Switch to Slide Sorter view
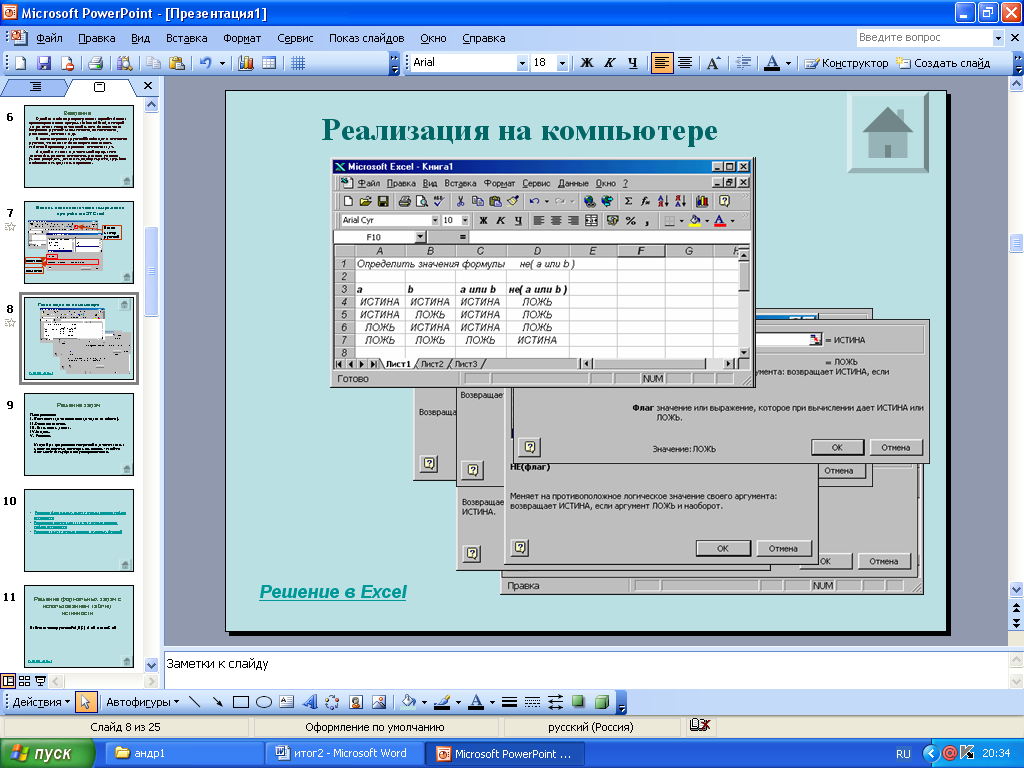This screenshot has width=1024, height=768. tap(24, 681)
